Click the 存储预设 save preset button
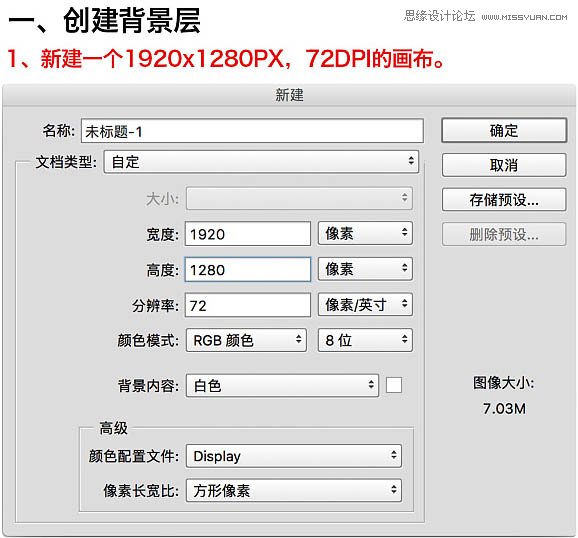This screenshot has height=538, width=578. click(504, 199)
